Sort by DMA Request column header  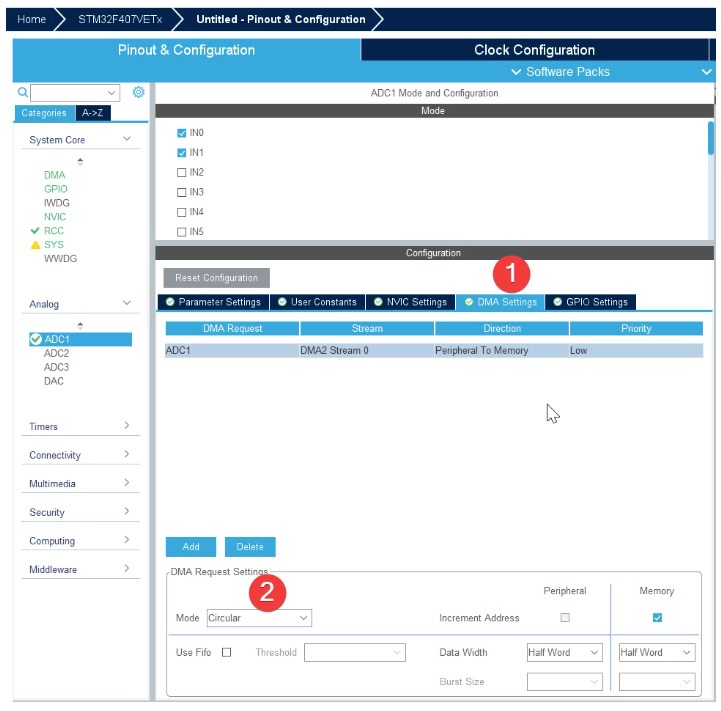tap(232, 328)
